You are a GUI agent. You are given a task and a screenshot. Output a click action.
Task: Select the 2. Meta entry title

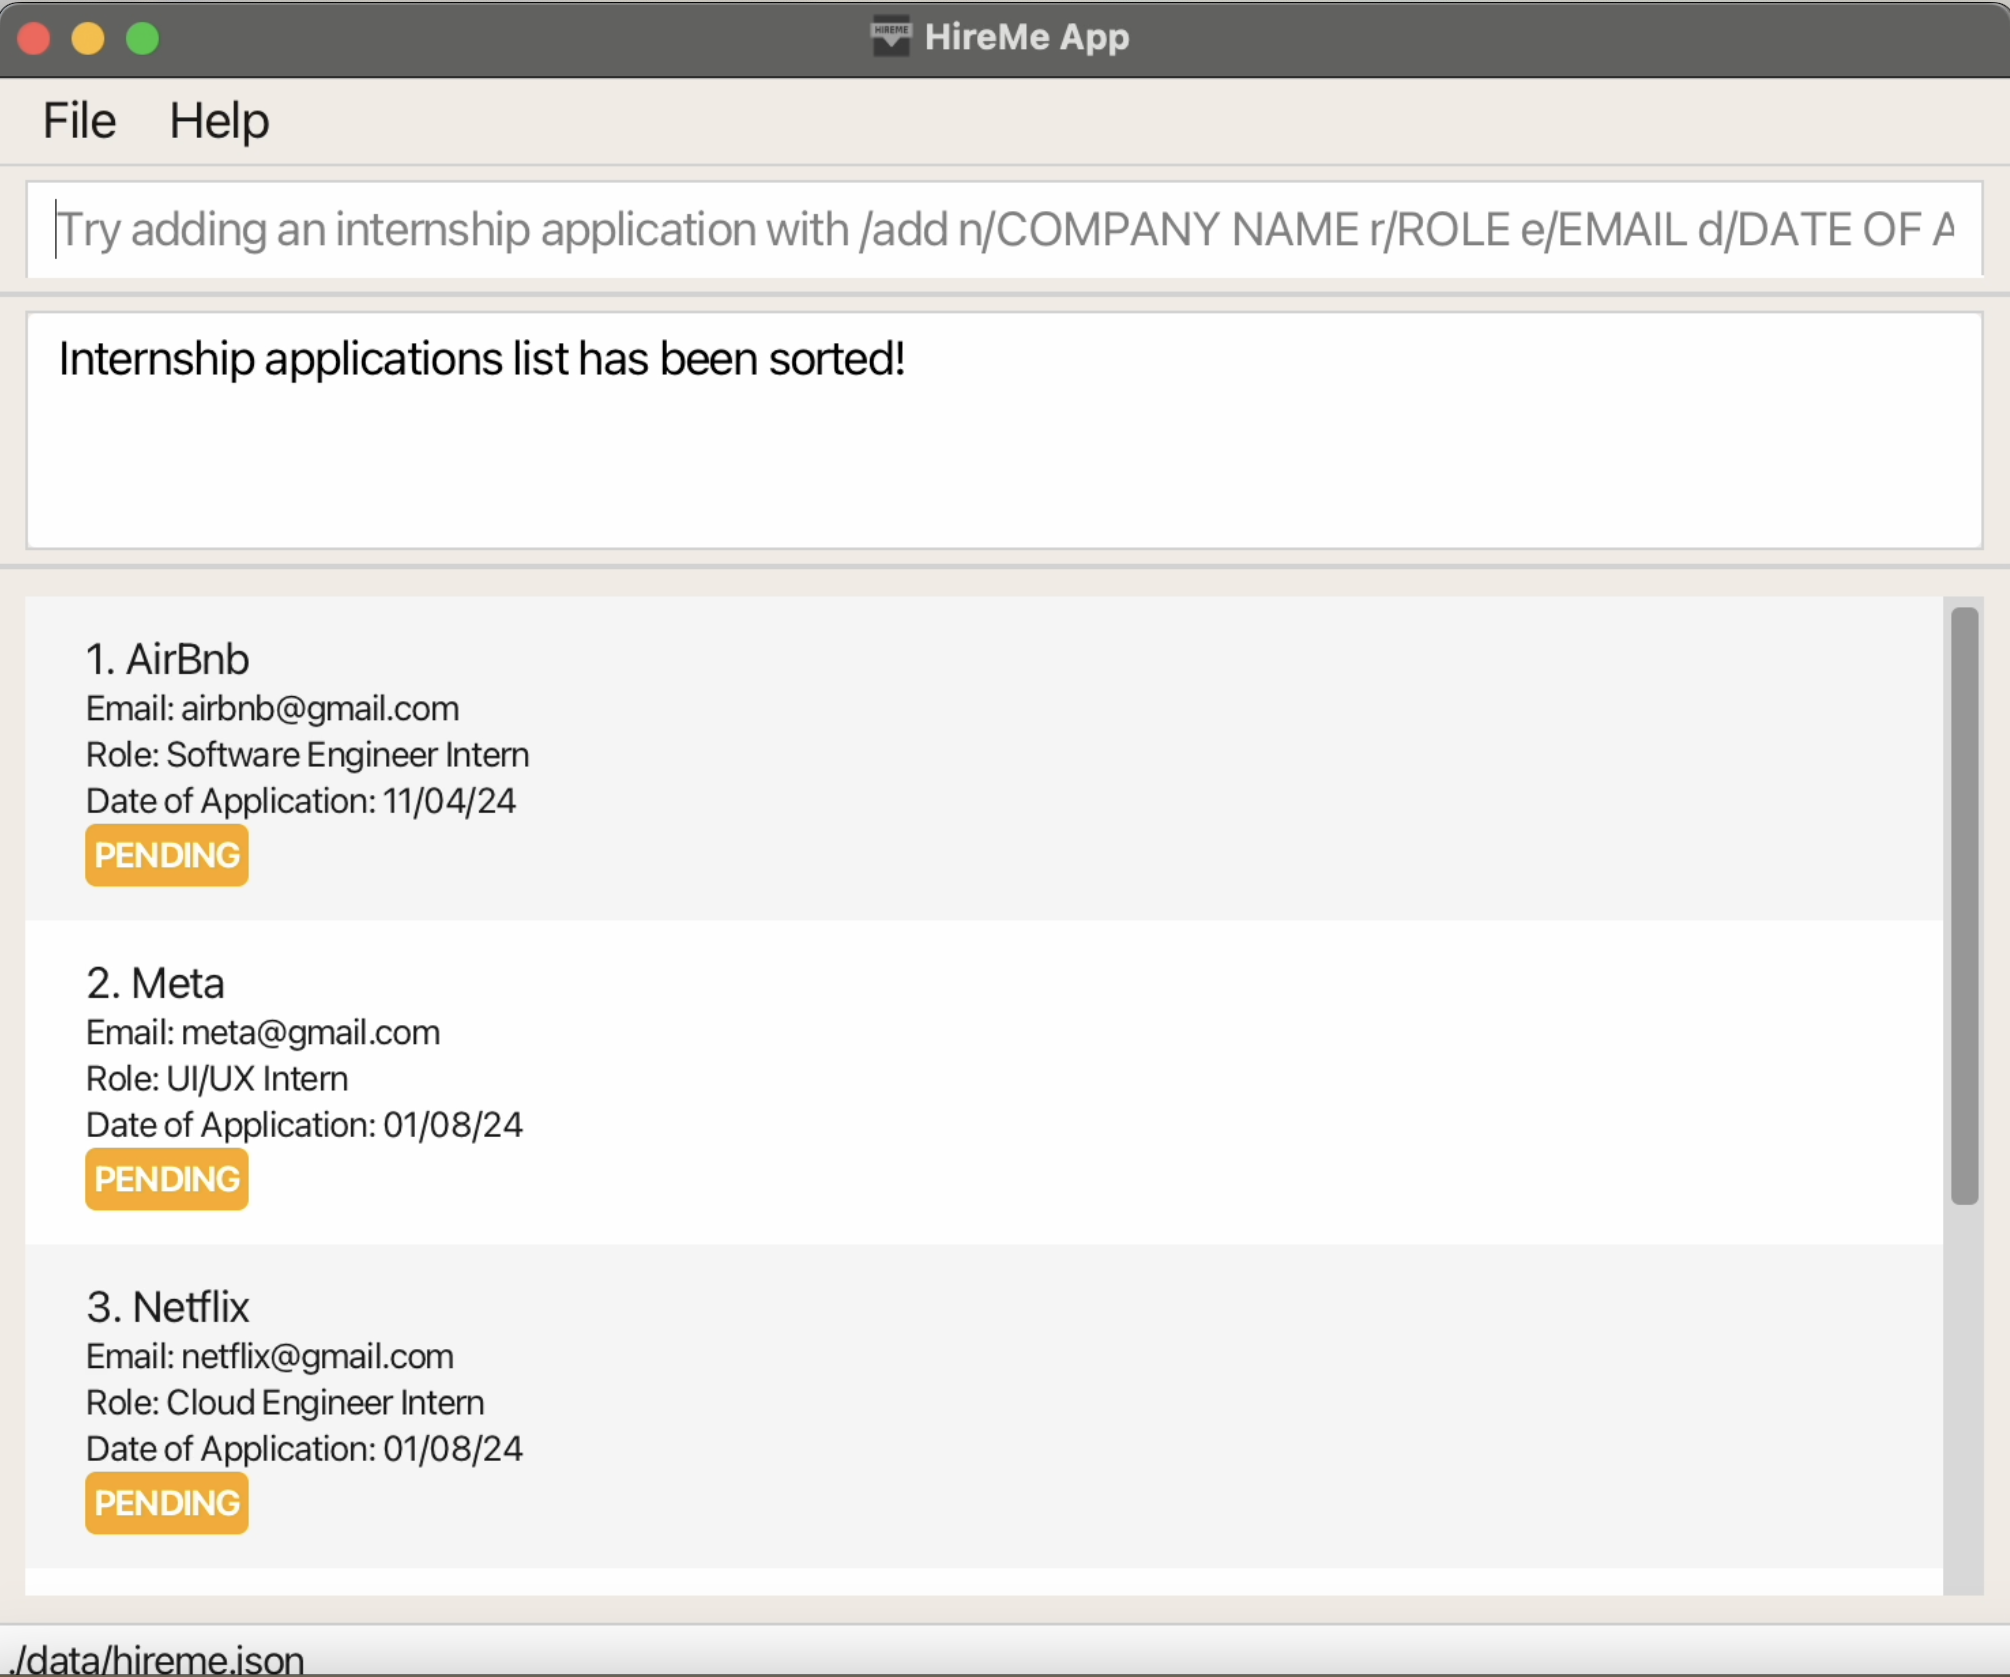(x=155, y=983)
